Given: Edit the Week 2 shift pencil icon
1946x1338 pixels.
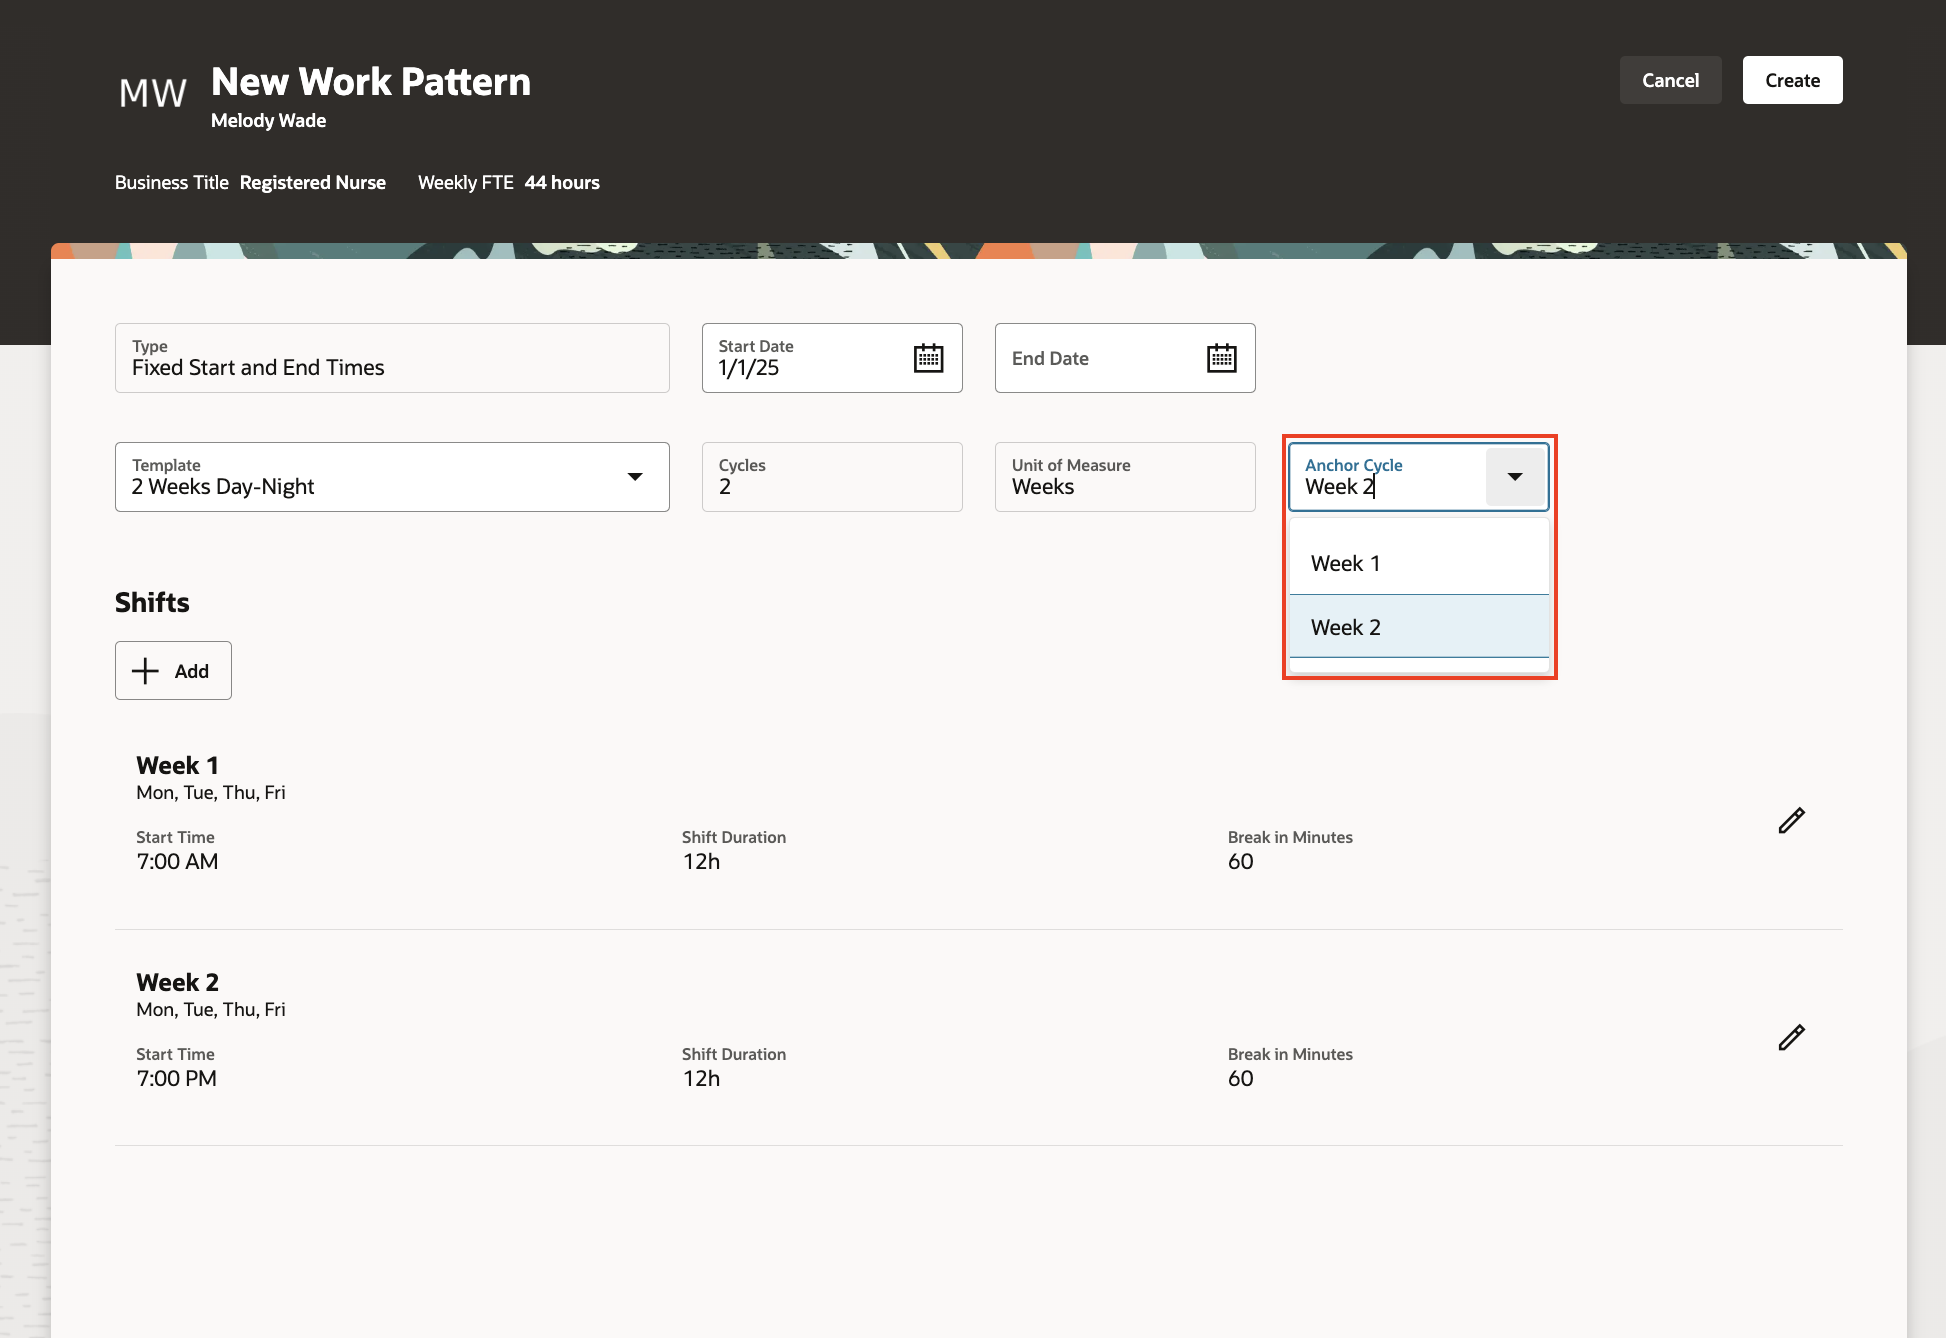Looking at the screenshot, I should coord(1791,1038).
